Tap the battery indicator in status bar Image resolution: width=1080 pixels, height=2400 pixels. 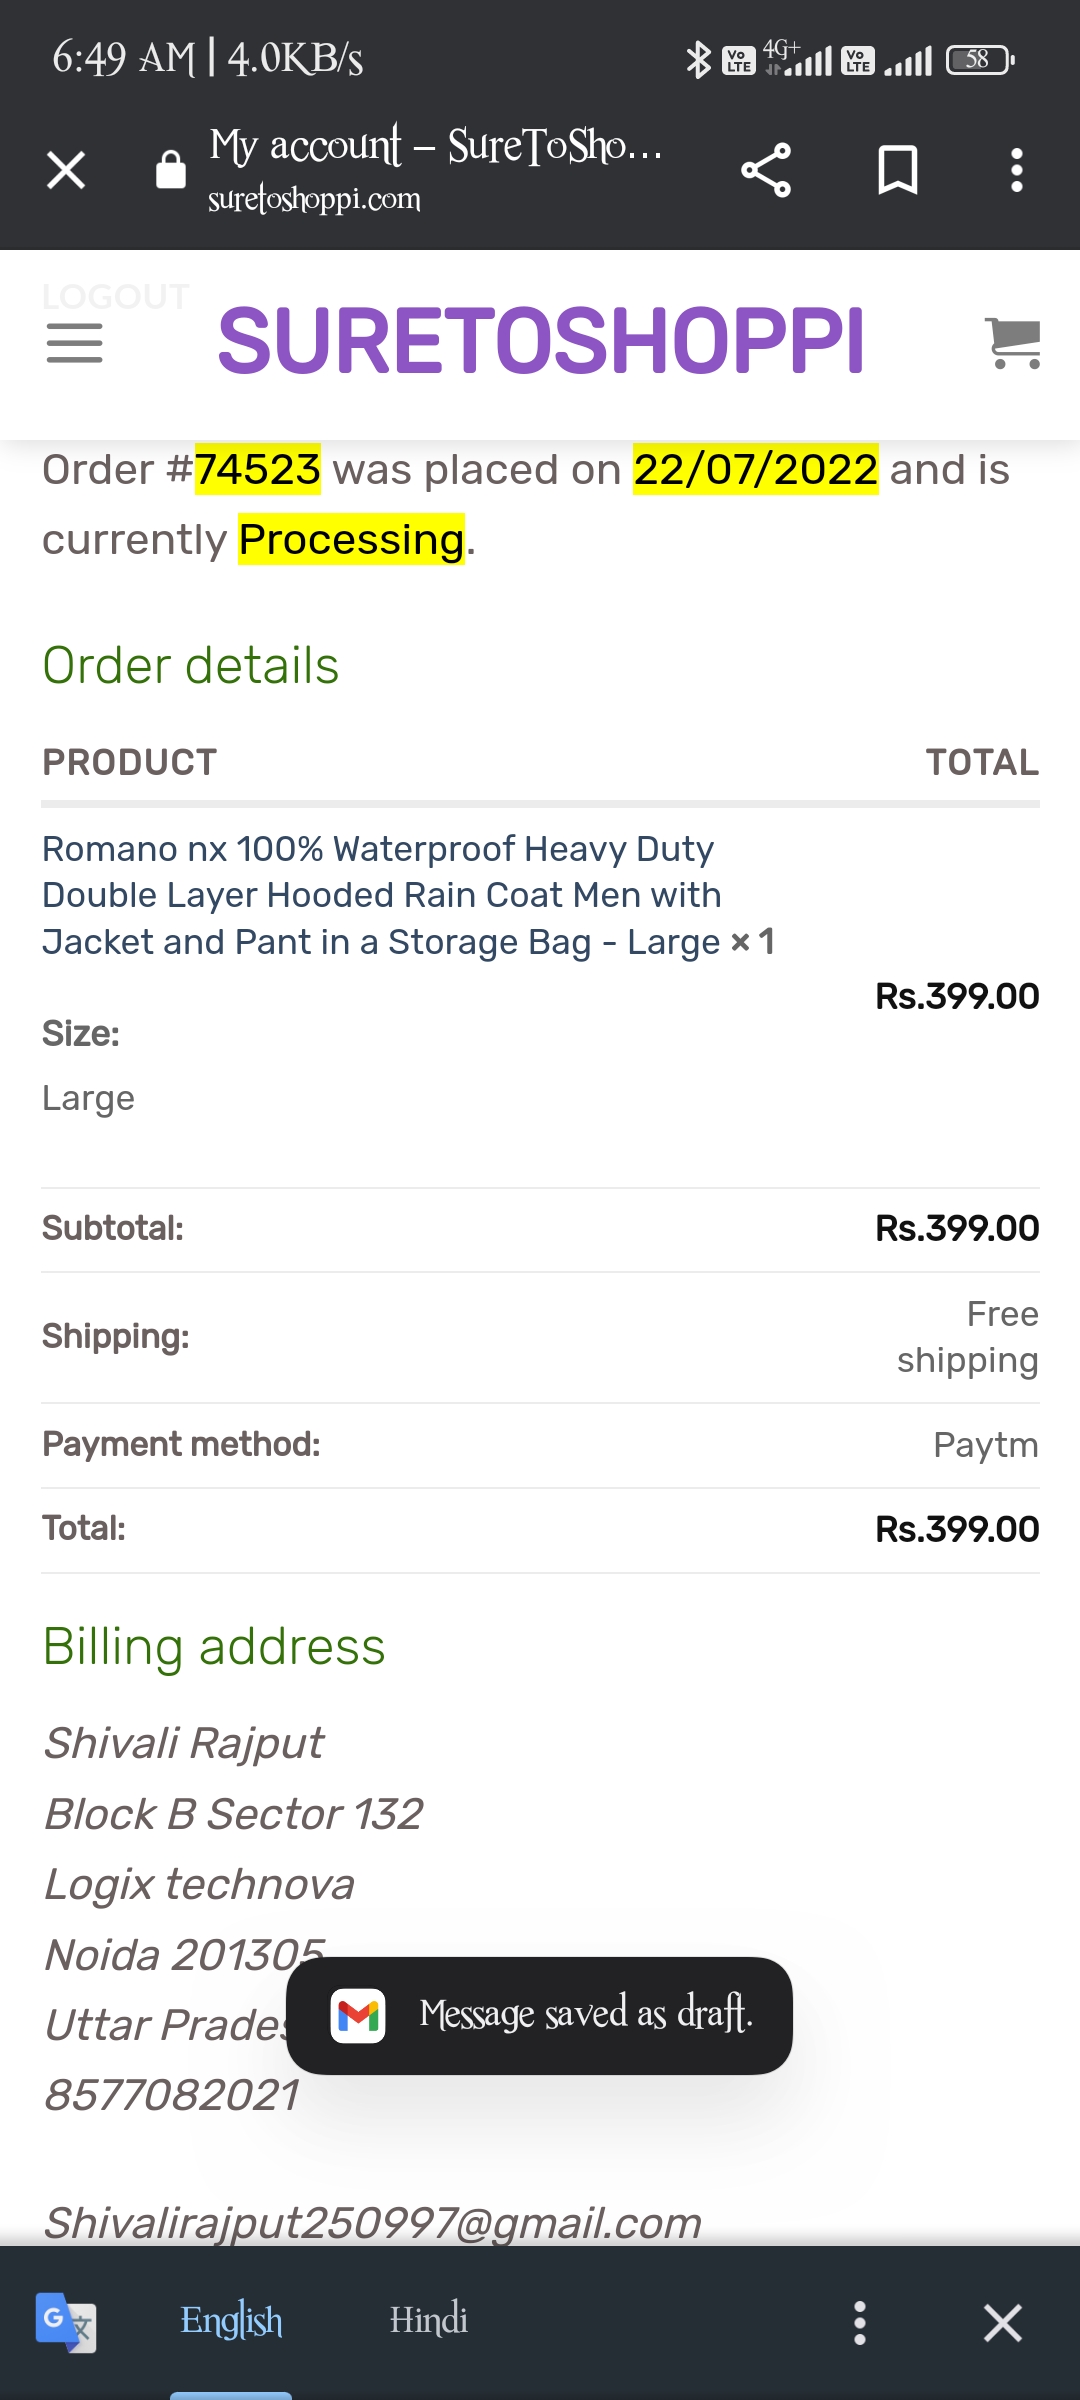(979, 60)
